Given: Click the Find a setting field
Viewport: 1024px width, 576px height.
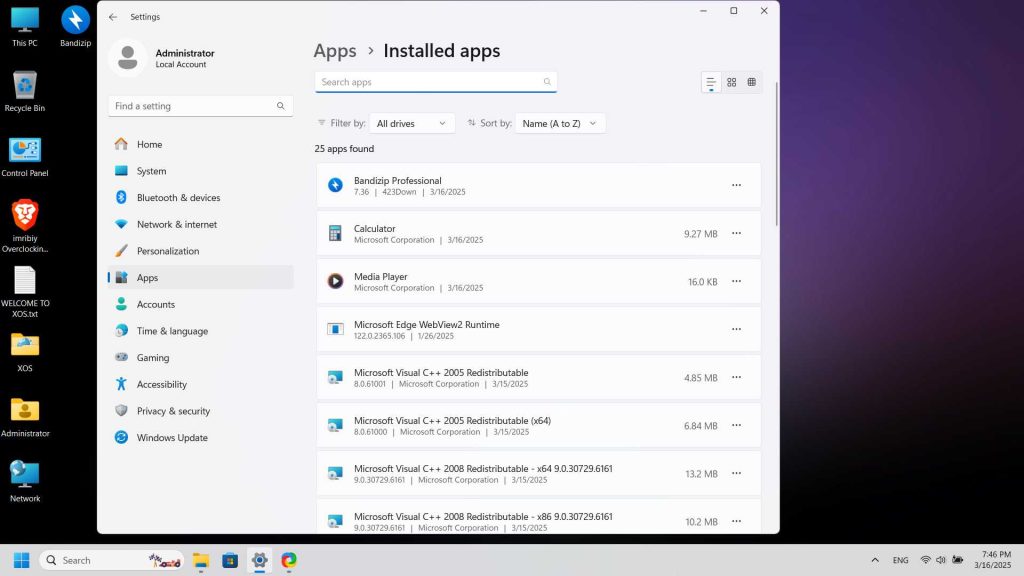Looking at the screenshot, I should coord(200,106).
